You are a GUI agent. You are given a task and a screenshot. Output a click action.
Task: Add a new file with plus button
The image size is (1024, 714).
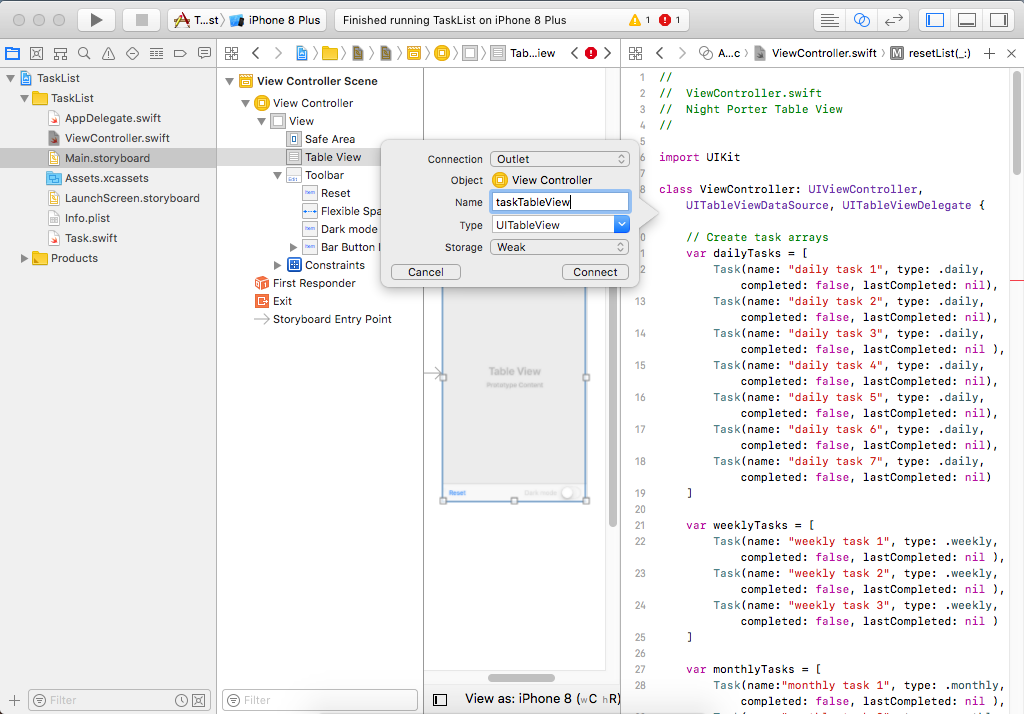14,700
